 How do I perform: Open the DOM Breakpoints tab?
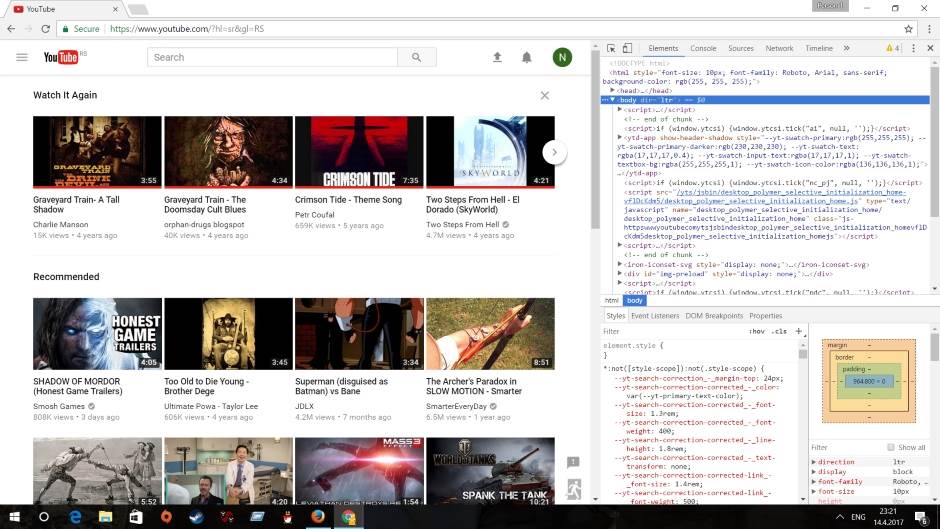point(714,315)
